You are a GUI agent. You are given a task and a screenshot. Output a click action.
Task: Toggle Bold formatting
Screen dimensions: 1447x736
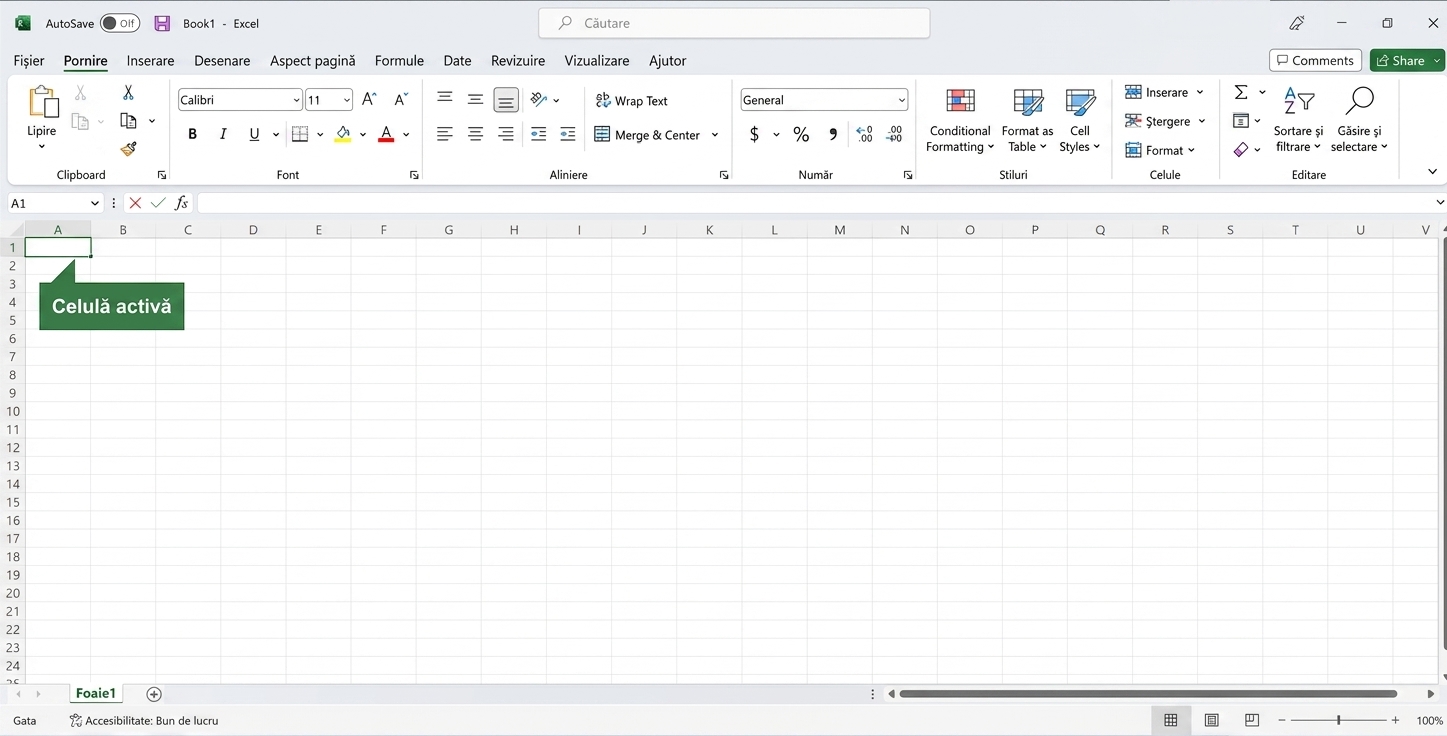(193, 134)
